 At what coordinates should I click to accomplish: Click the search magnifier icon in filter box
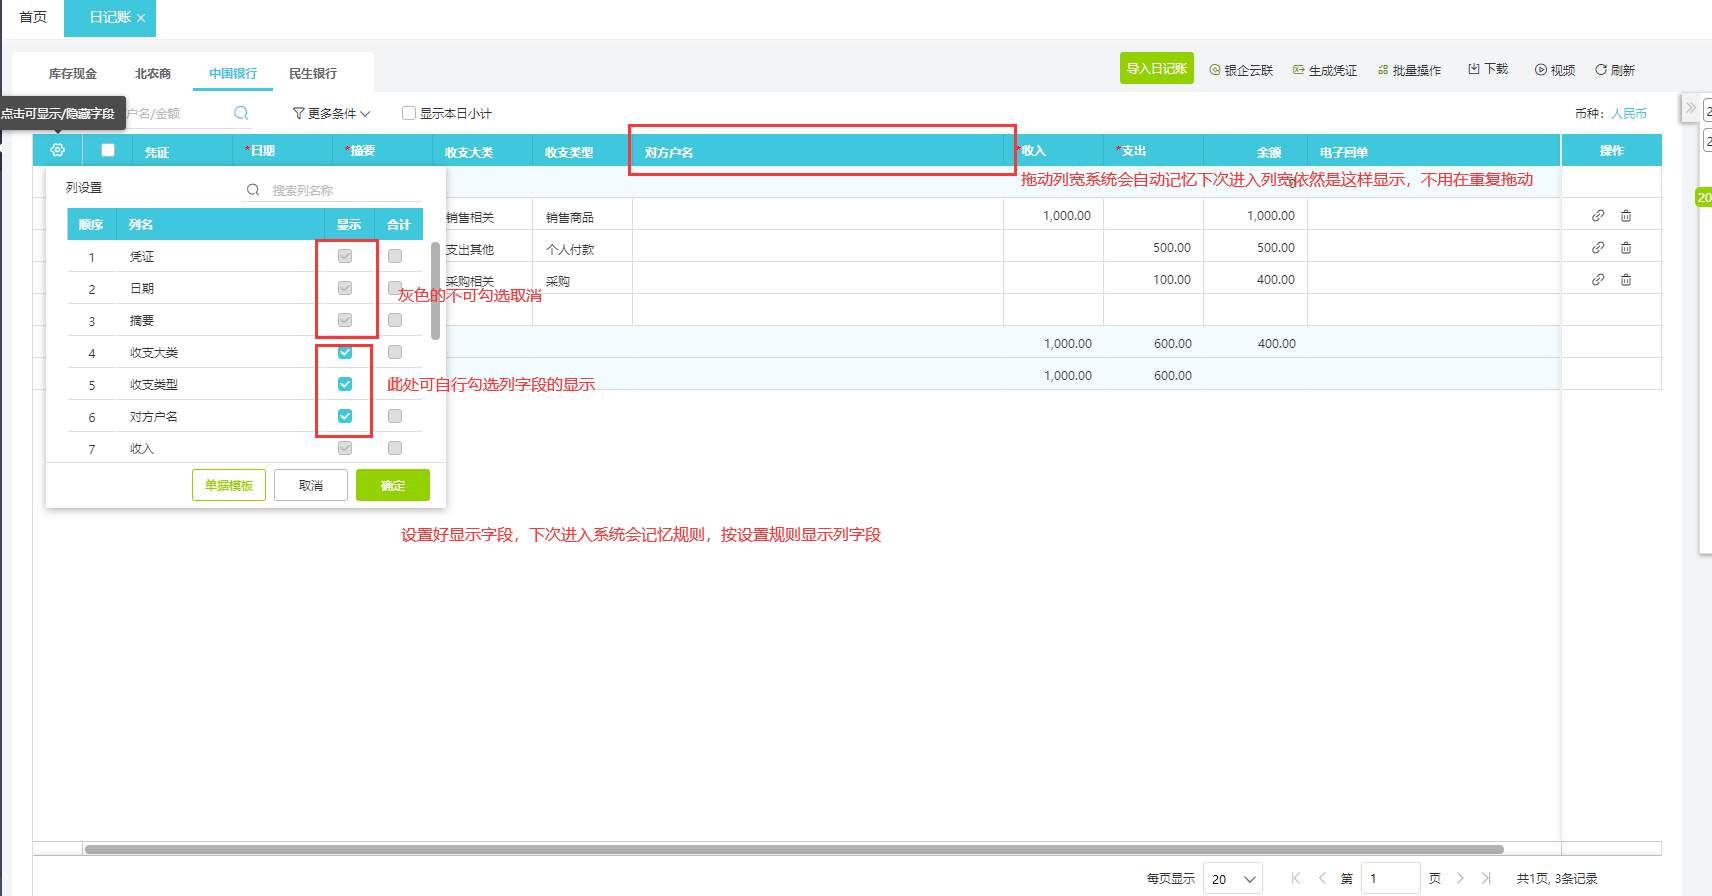[241, 113]
